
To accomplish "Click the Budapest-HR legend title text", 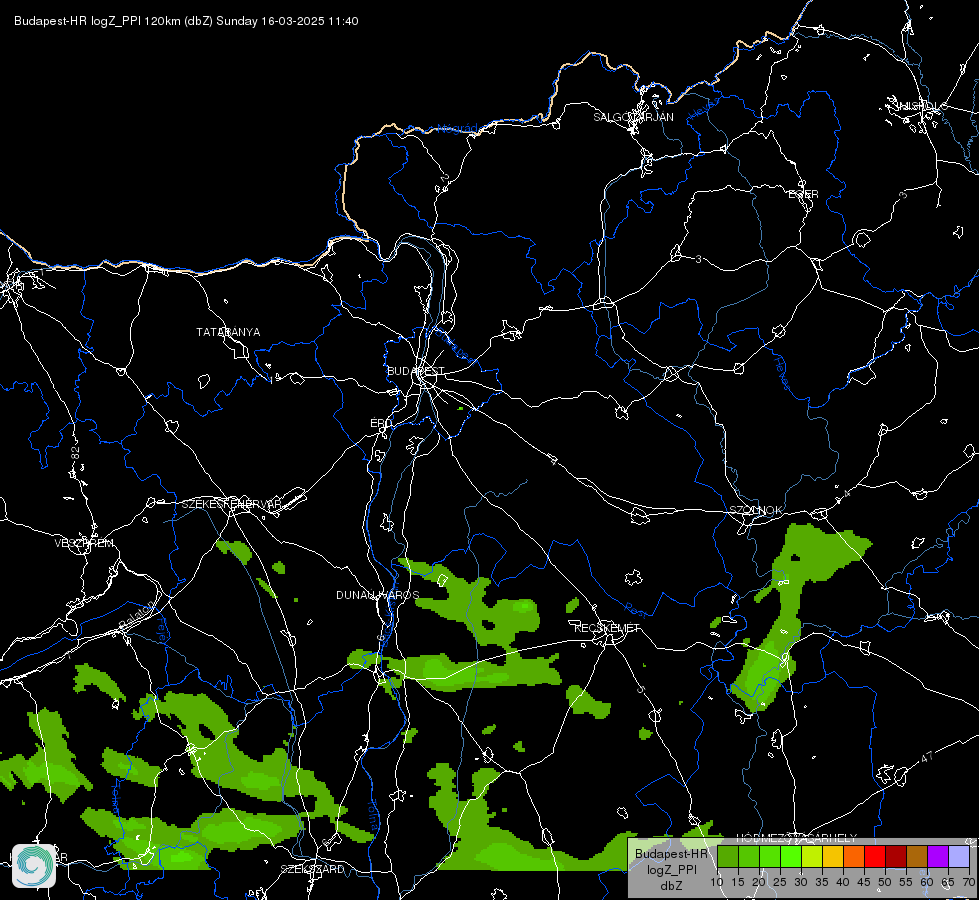I will click(671, 854).
